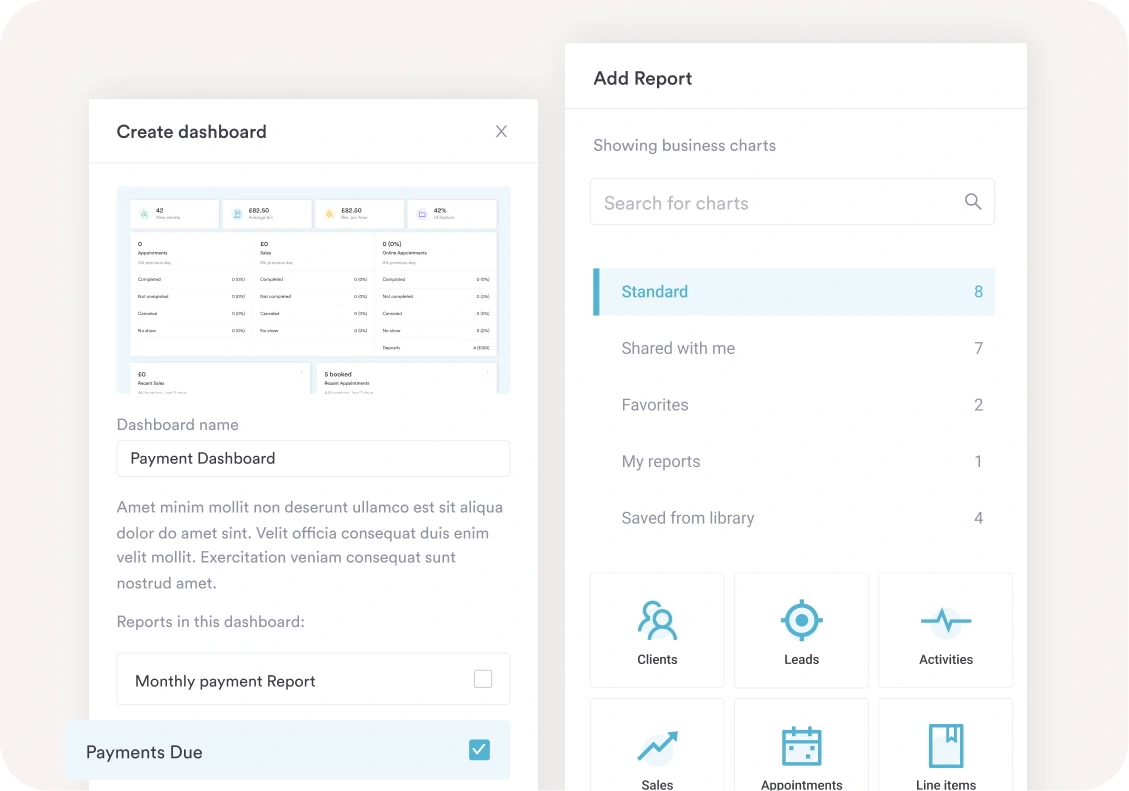1129x791 pixels.
Task: Open the Activities pulse icon tile
Action: tap(945, 622)
